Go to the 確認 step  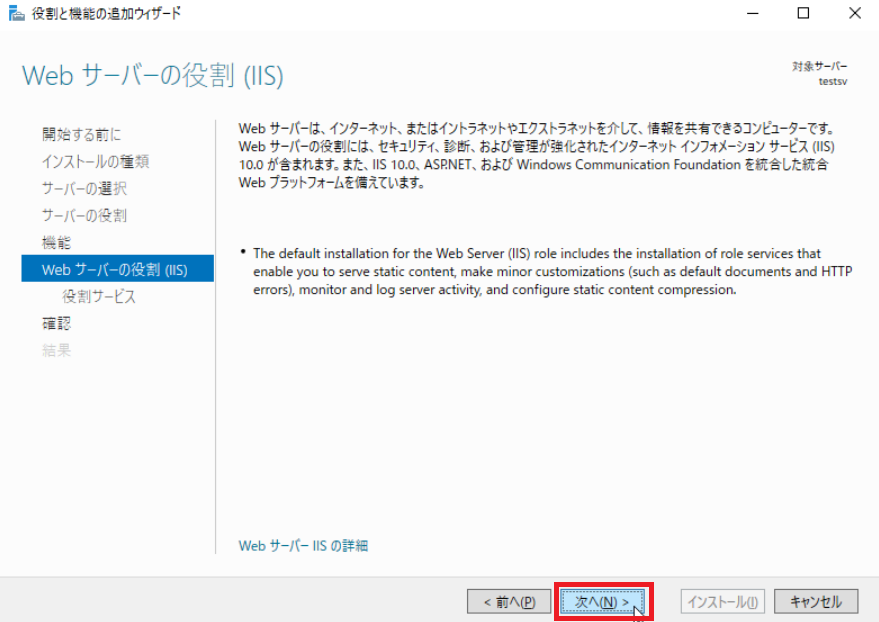[56, 323]
